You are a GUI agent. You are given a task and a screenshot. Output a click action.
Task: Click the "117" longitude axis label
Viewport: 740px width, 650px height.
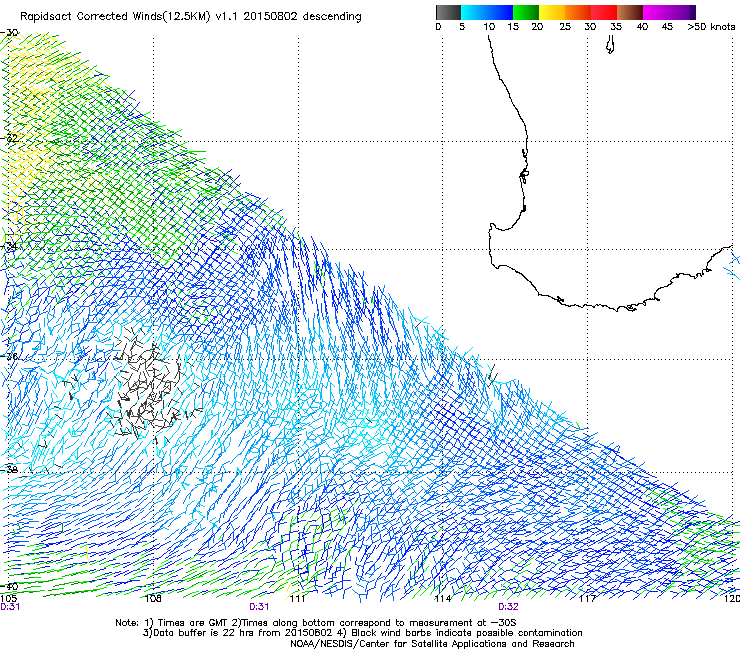[587, 599]
